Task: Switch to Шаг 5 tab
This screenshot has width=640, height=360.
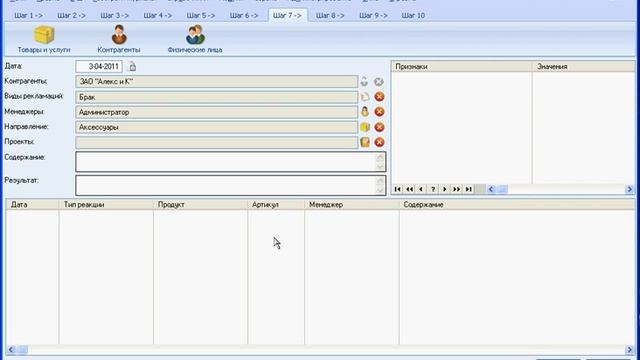Action: pos(201,16)
